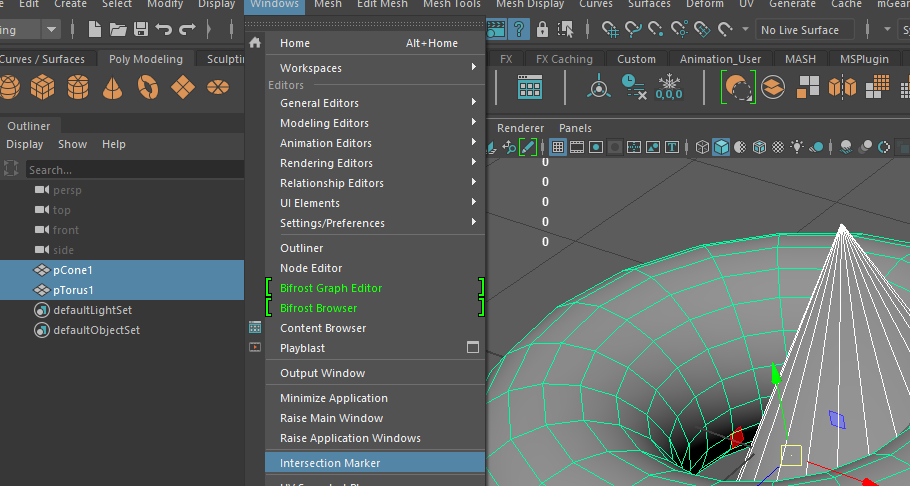Create a polygon plane from shelf
This screenshot has height=486, width=910.
click(x=183, y=87)
